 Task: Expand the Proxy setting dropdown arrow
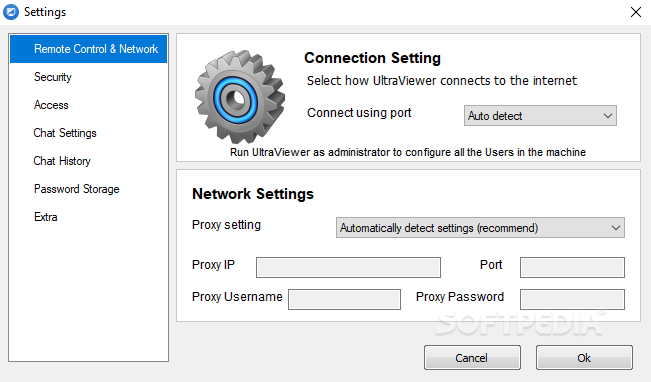pyautogui.click(x=616, y=228)
